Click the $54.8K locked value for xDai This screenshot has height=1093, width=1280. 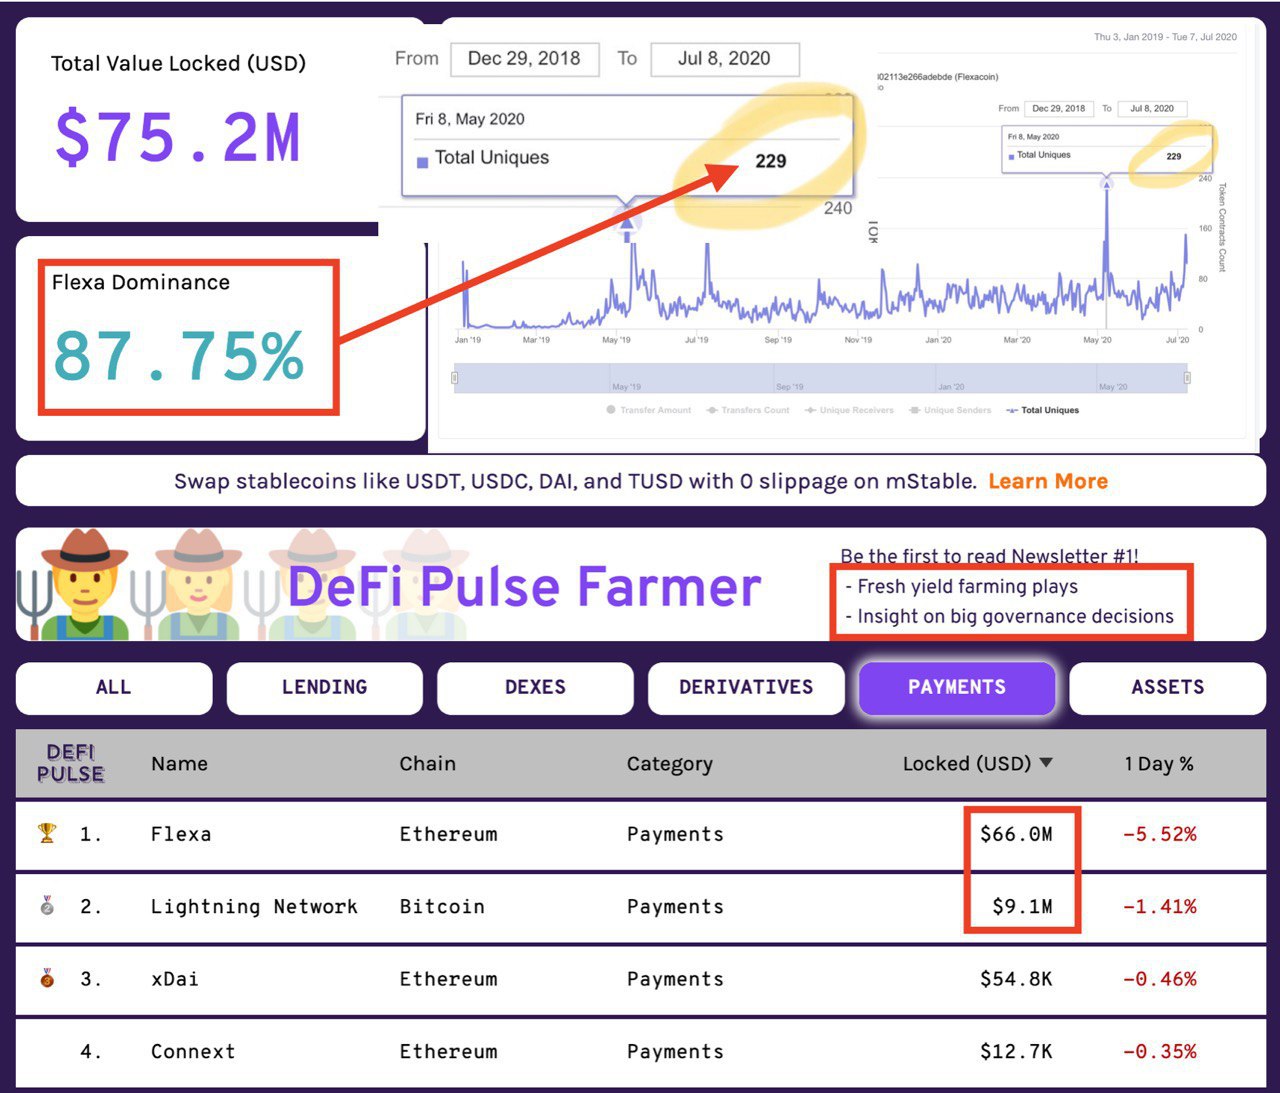tap(1016, 979)
